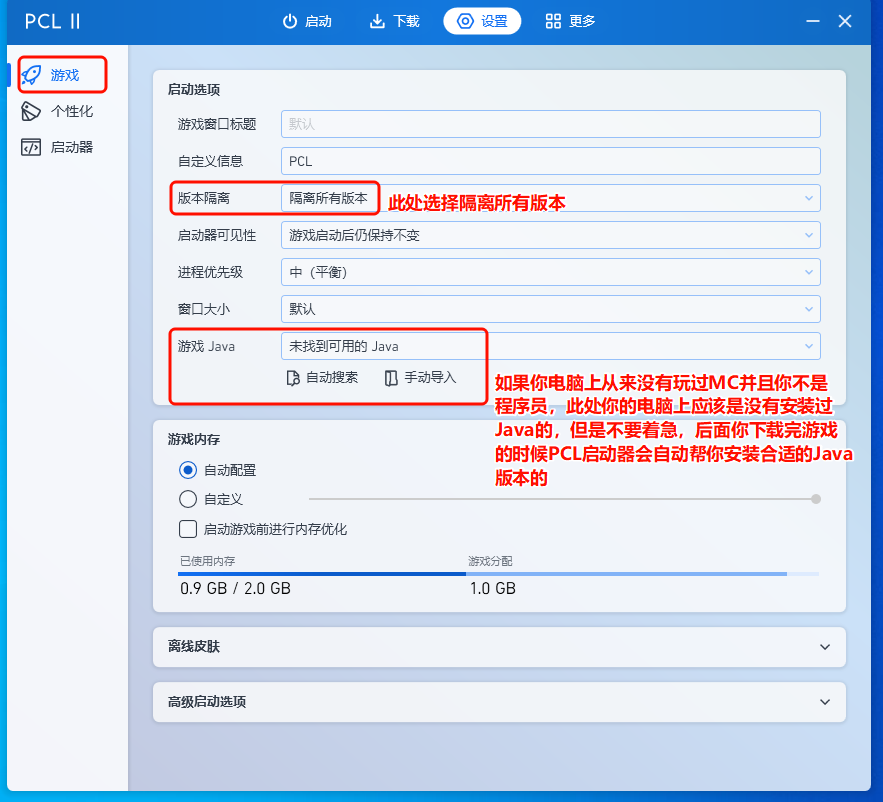This screenshot has height=802, width=883.
Task: Click the 自定义信息 text field
Action: click(550, 161)
